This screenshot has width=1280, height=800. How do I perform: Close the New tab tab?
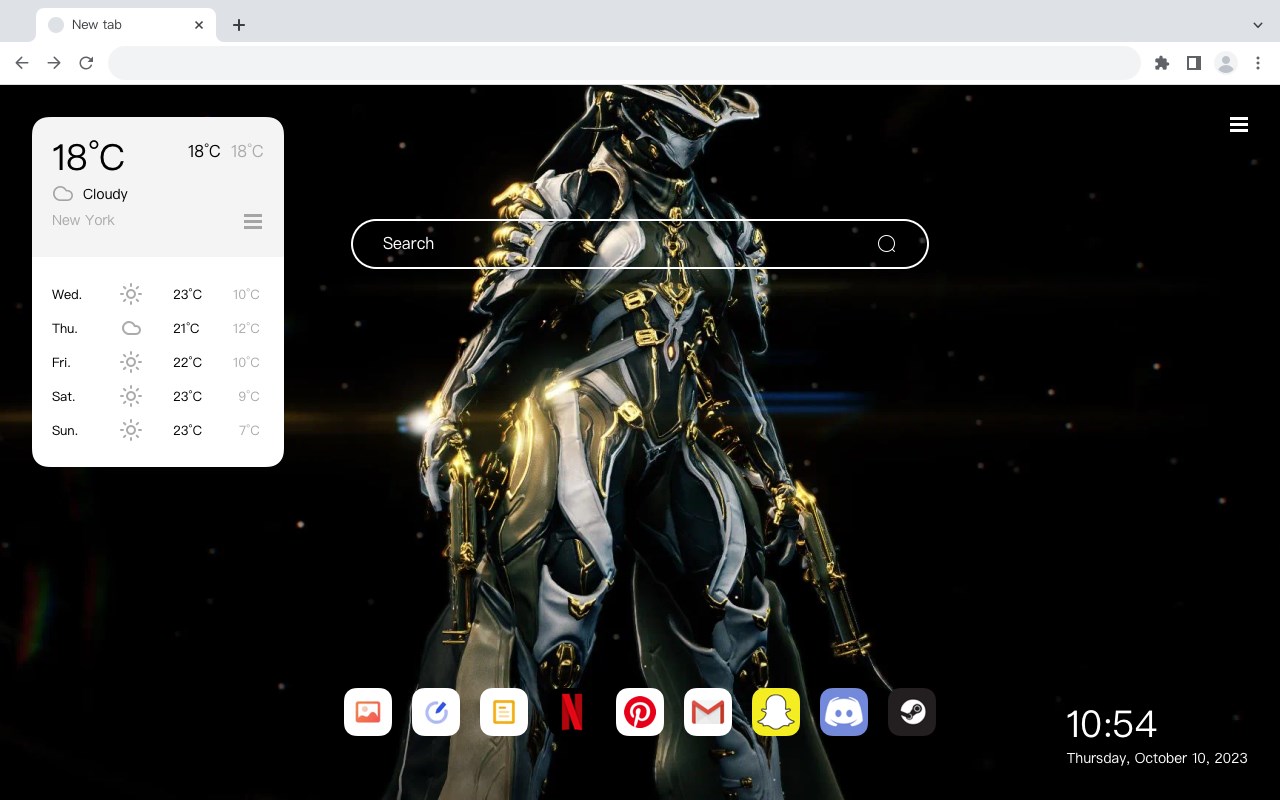tap(199, 25)
